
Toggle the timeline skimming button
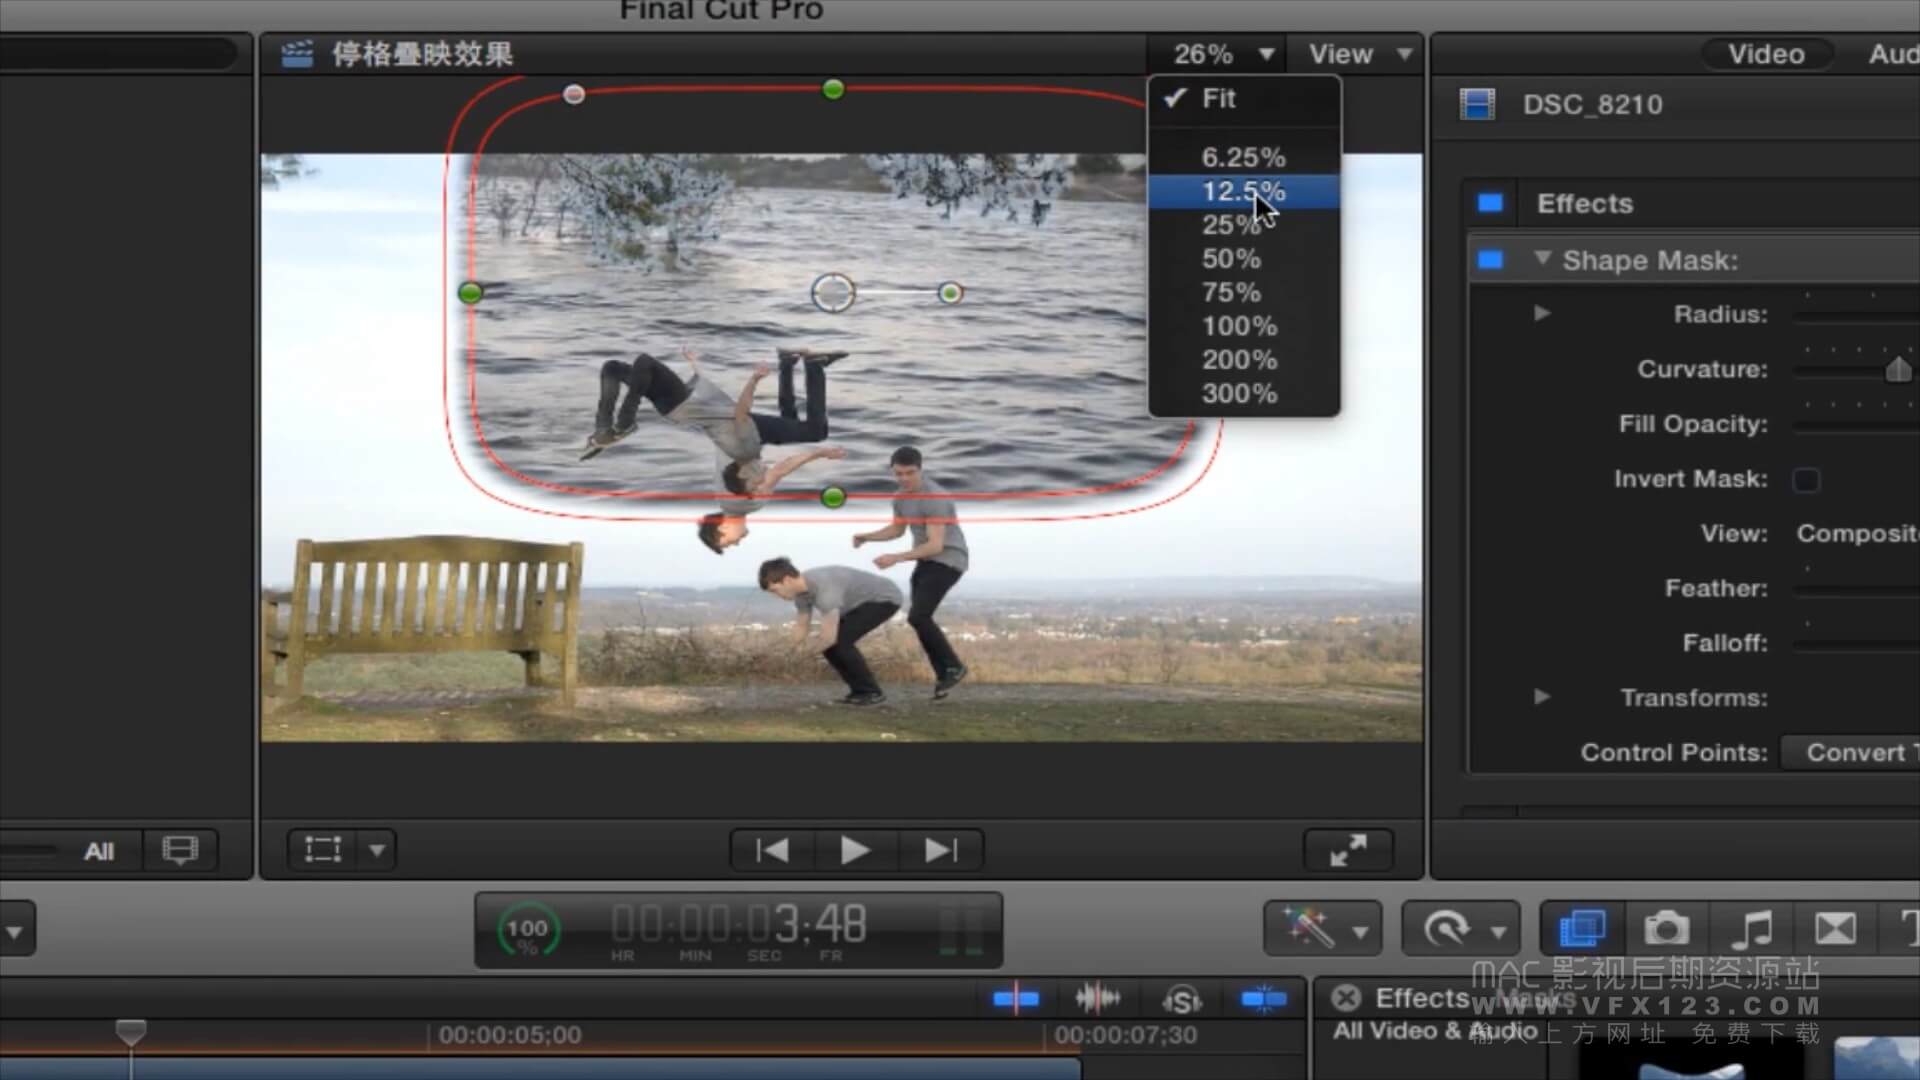pyautogui.click(x=1016, y=999)
